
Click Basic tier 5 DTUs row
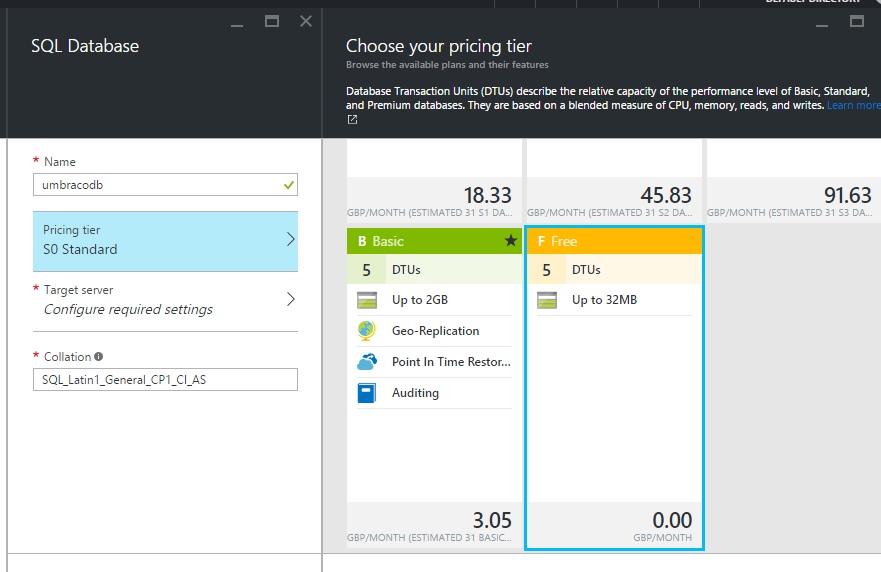(434, 270)
